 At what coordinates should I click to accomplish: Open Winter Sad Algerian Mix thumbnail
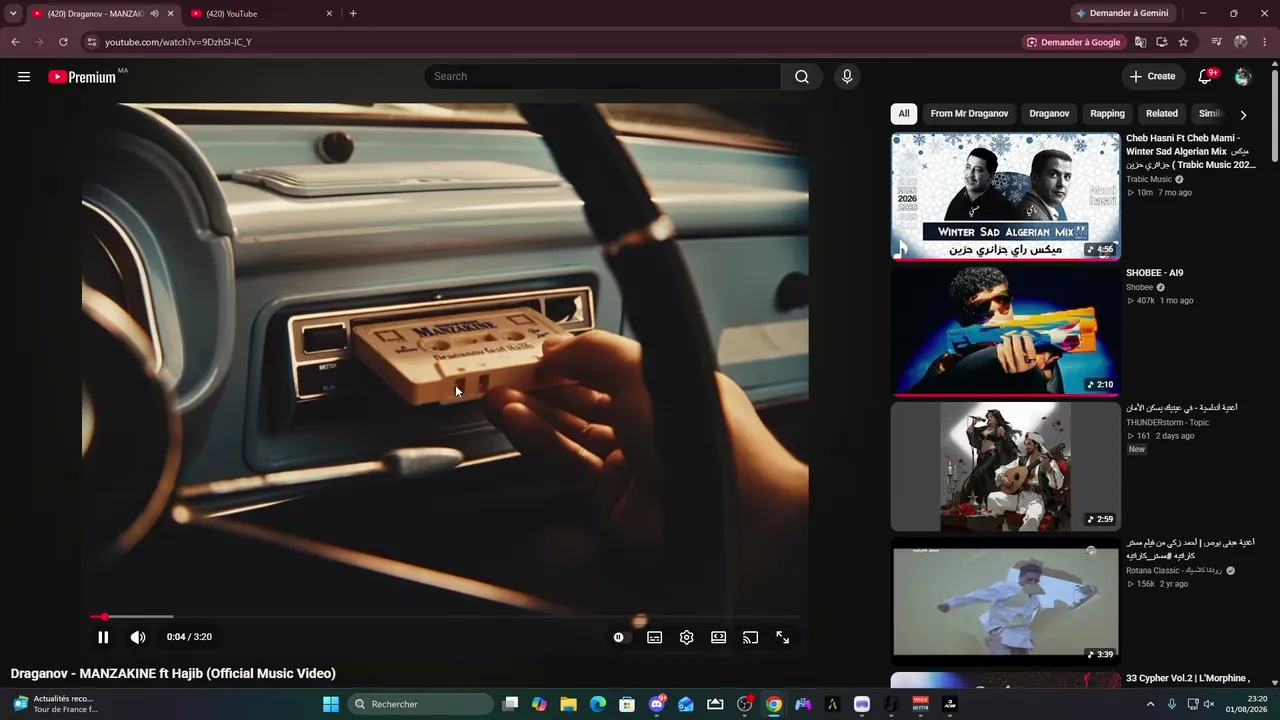(x=1006, y=196)
